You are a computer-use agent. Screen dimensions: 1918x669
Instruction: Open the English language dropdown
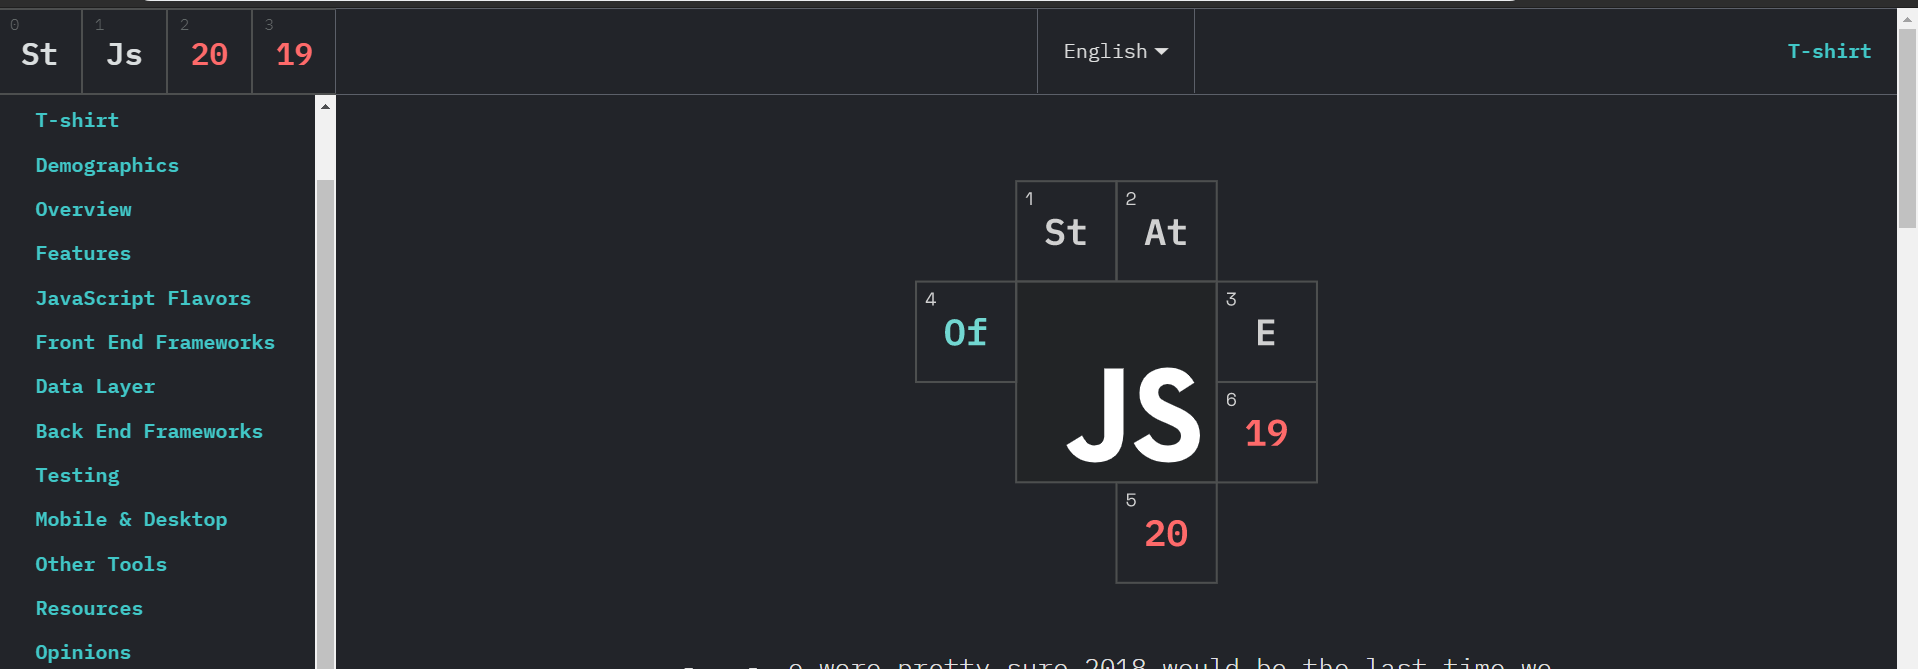1116,52
